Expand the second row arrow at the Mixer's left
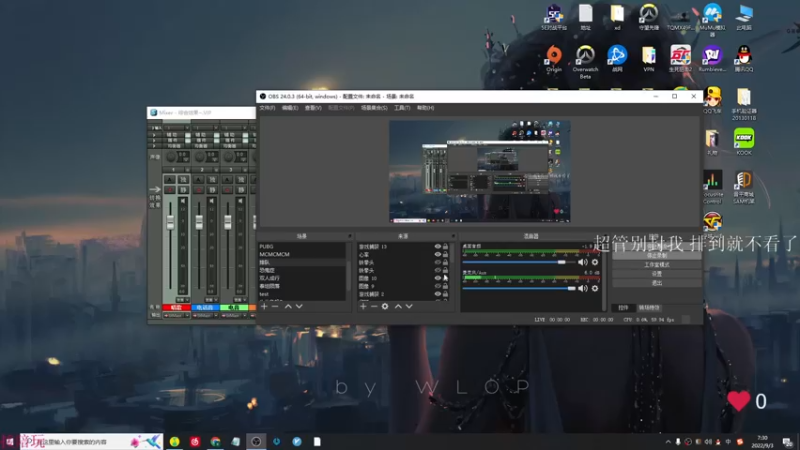Viewport: 800px width, 450px height. 154,140
